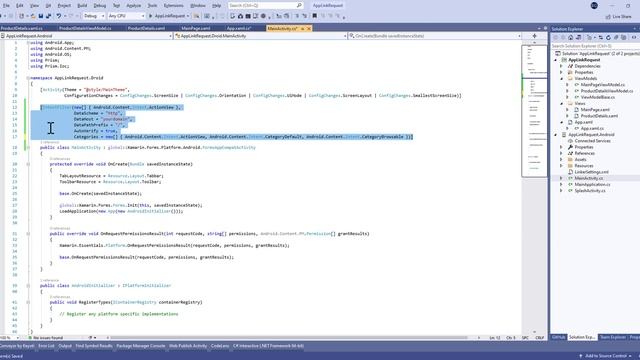Select LinkerSettings.xml in Solution Explorer

[x=591, y=172]
